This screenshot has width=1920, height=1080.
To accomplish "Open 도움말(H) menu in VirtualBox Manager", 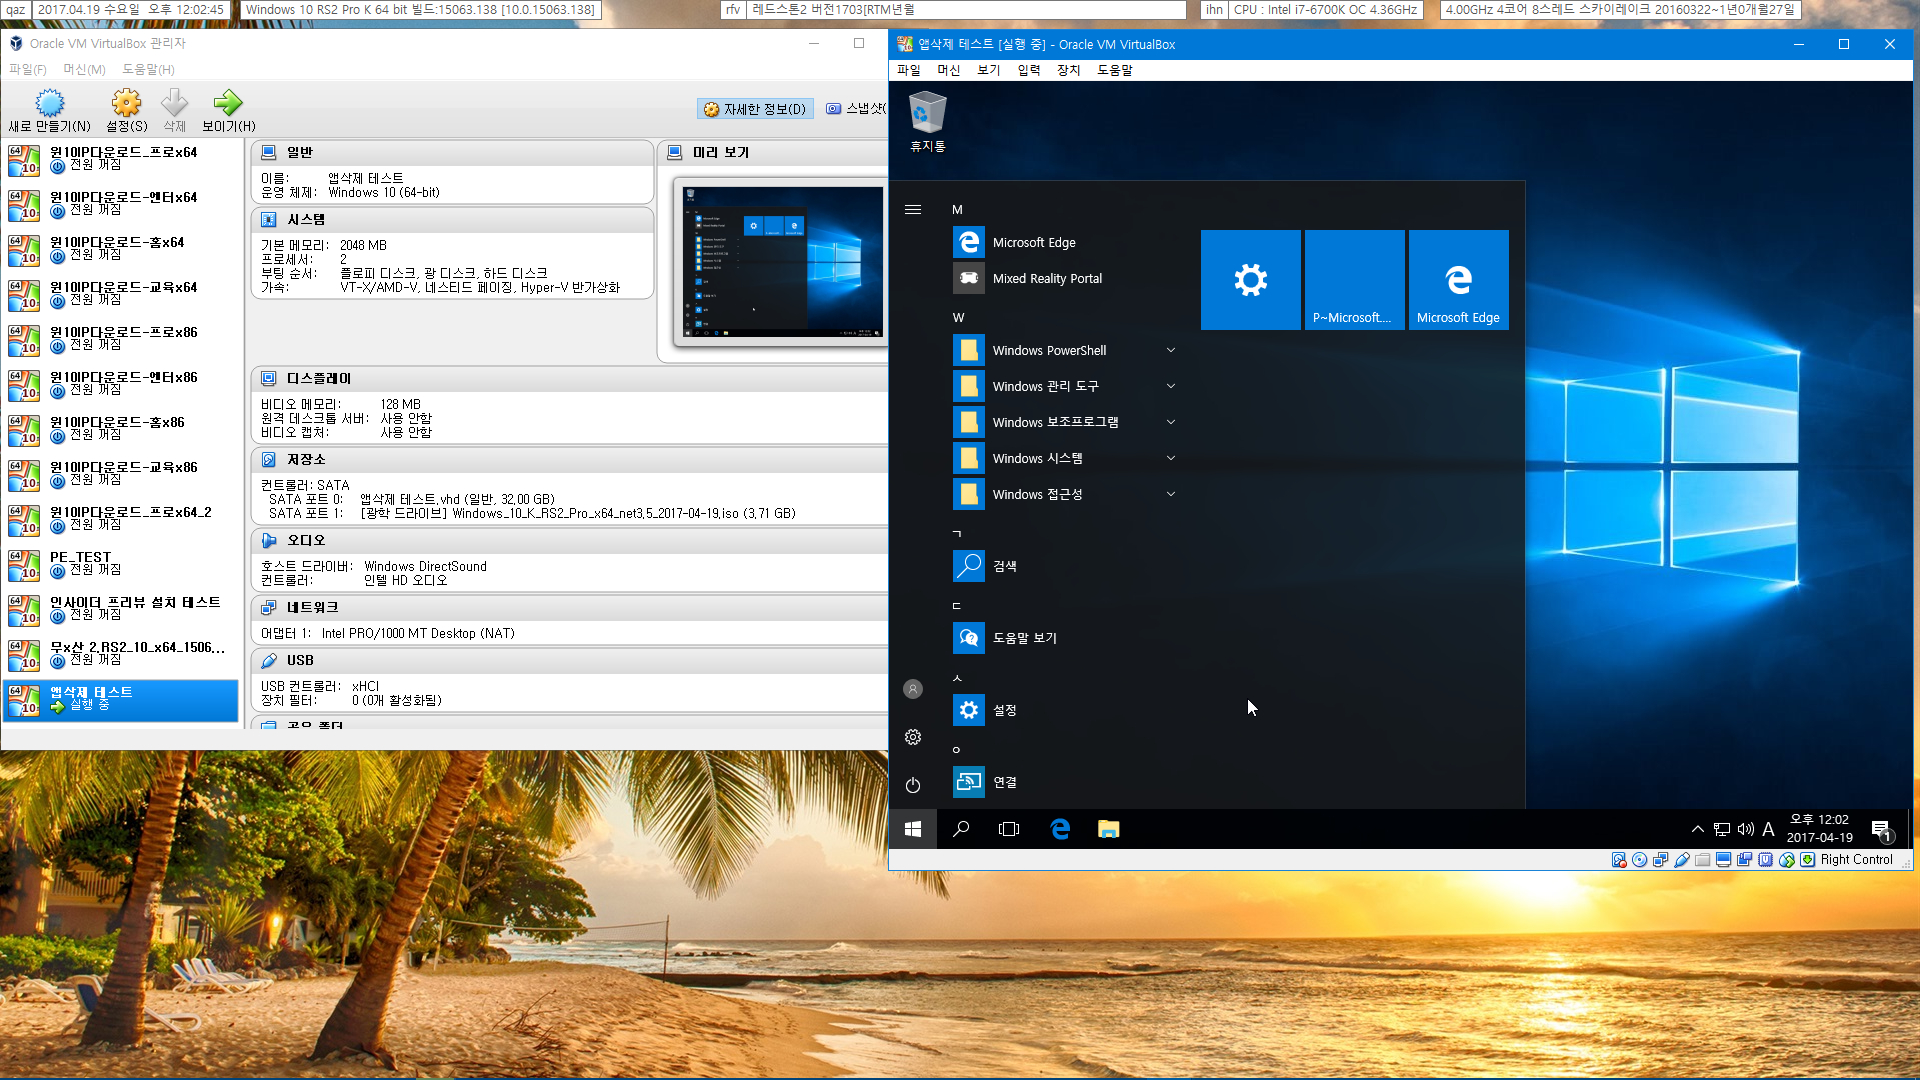I will [x=148, y=69].
